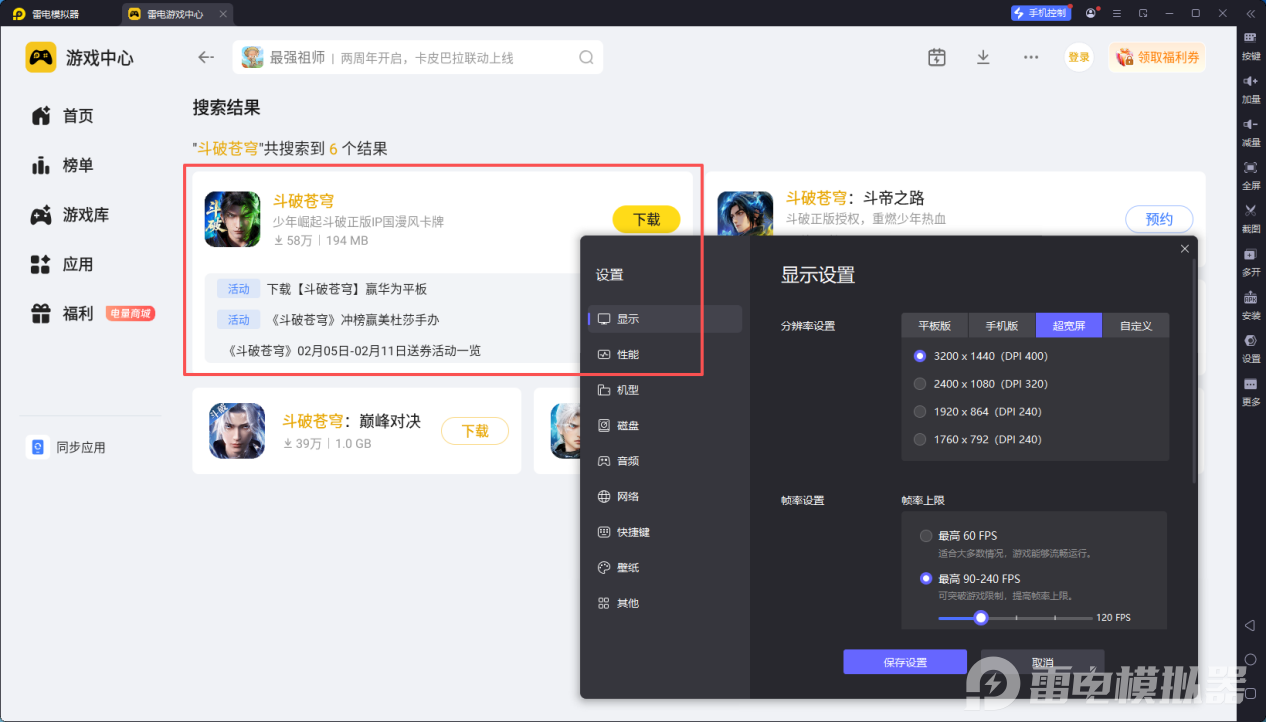Click the 按键 keymapping icon in right sidebar
1266x722 pixels.
pyautogui.click(x=1250, y=43)
